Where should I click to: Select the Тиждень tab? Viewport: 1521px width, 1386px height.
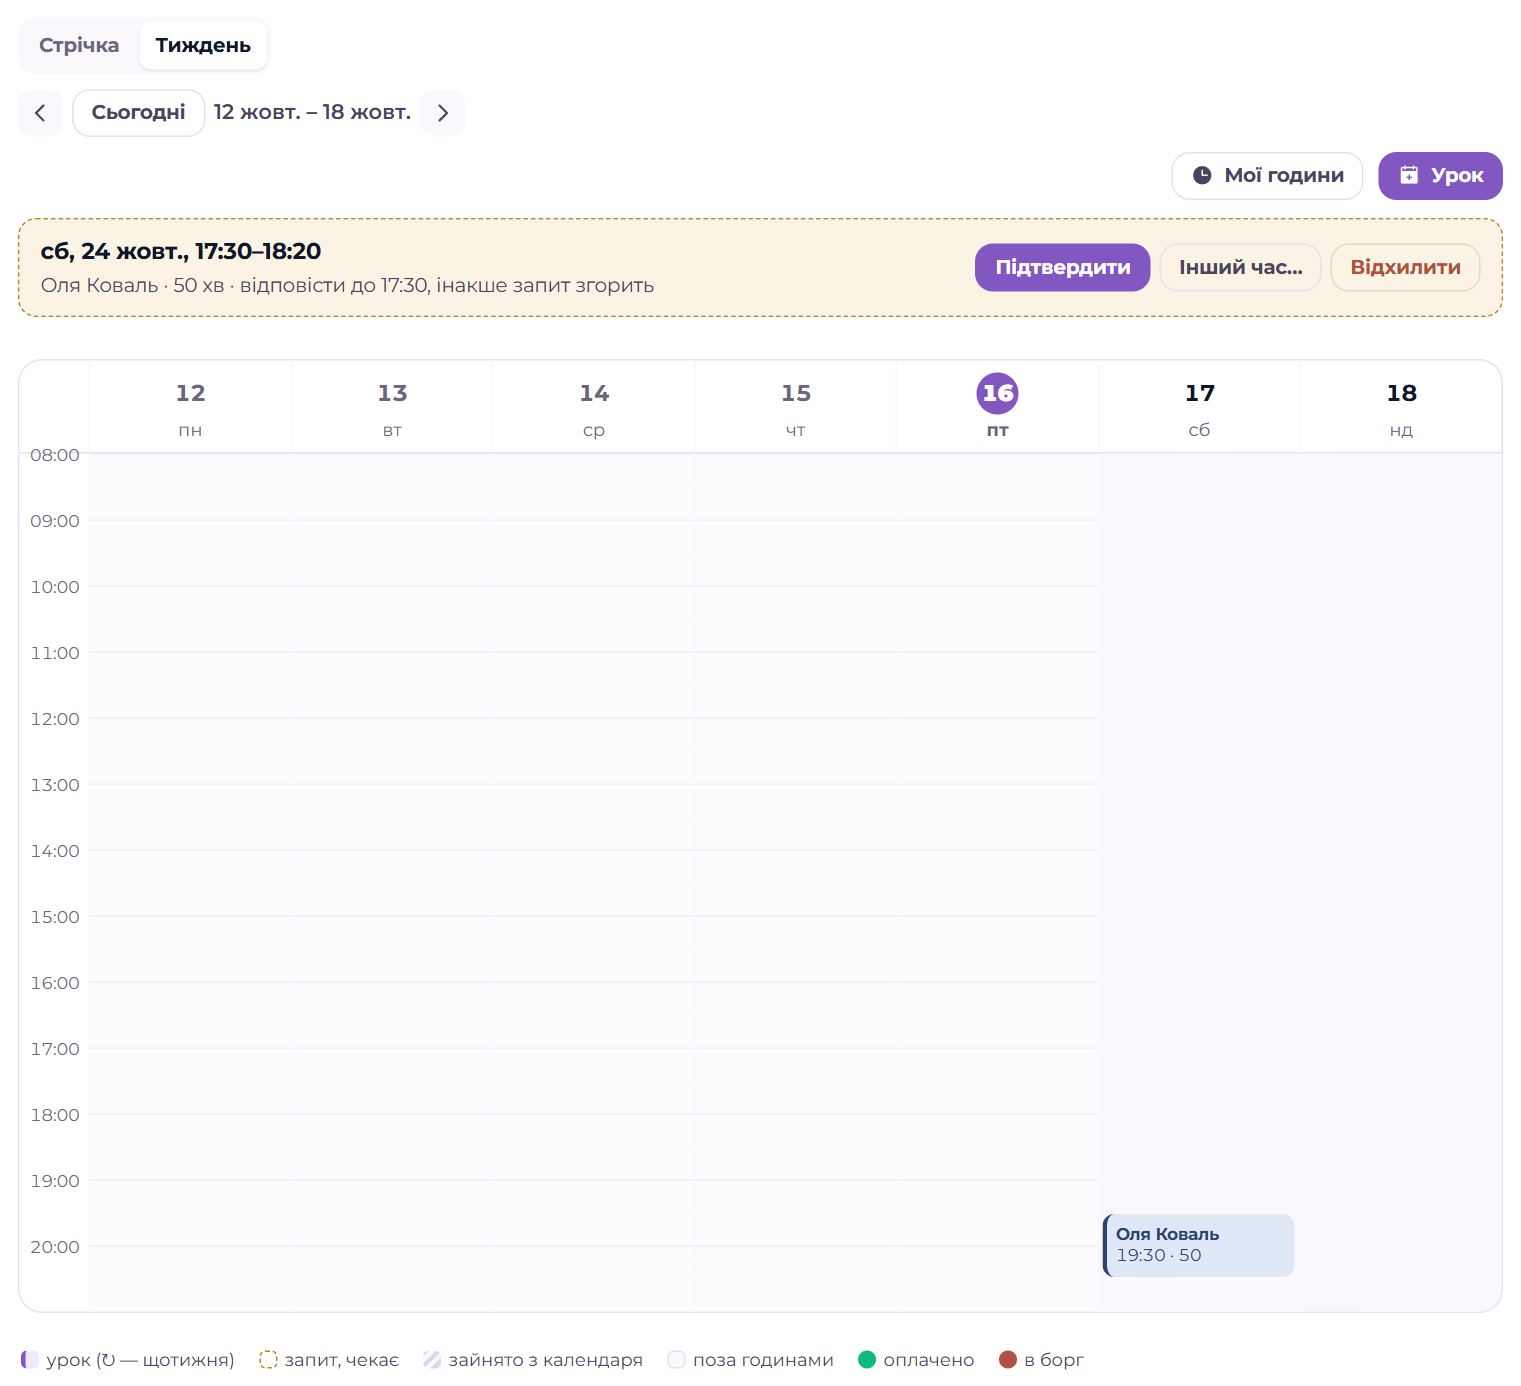[203, 45]
